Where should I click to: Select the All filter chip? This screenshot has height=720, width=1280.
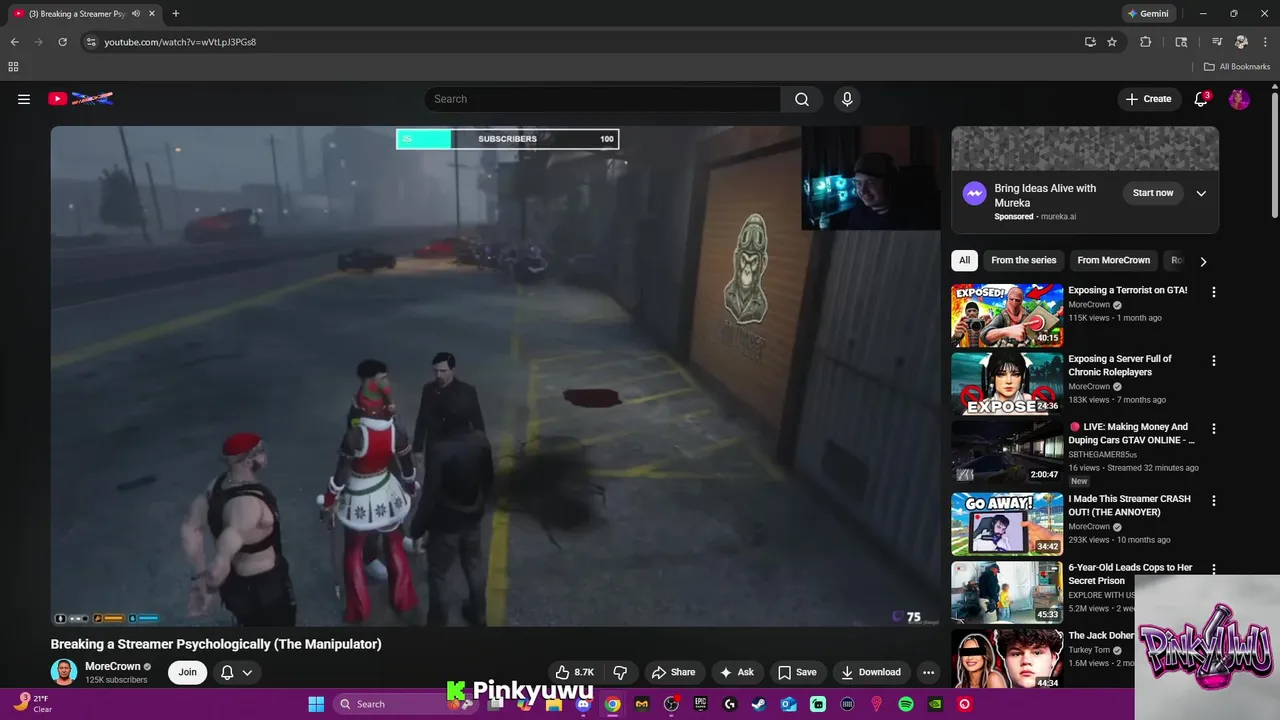point(964,260)
